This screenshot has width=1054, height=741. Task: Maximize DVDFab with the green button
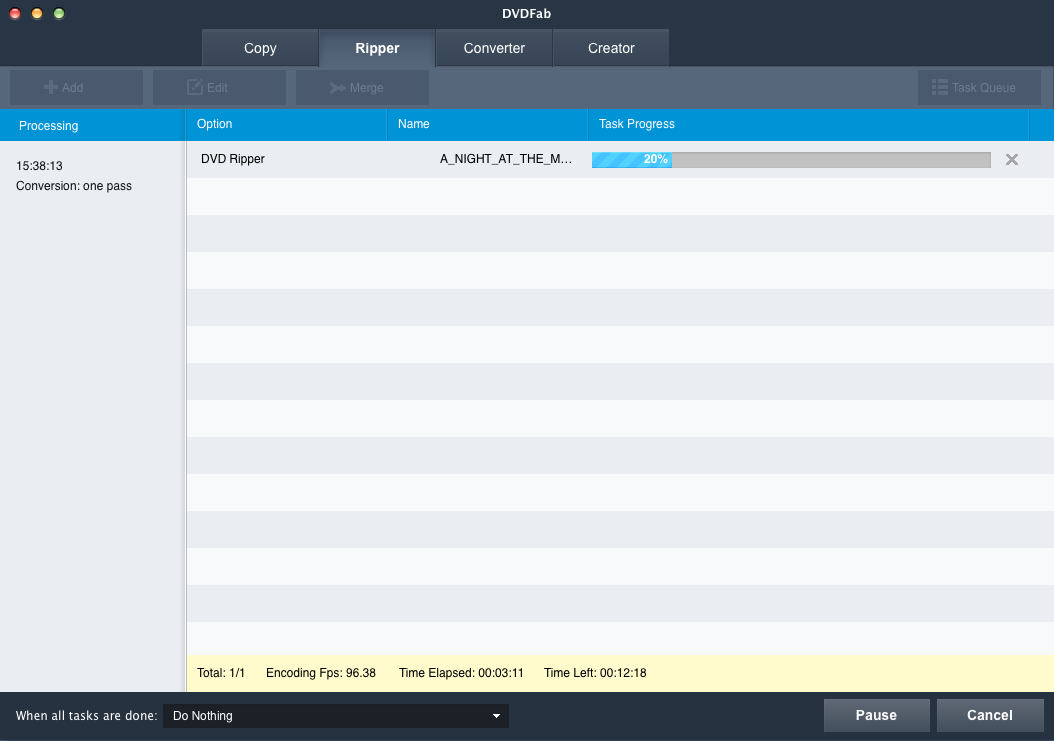(59, 13)
